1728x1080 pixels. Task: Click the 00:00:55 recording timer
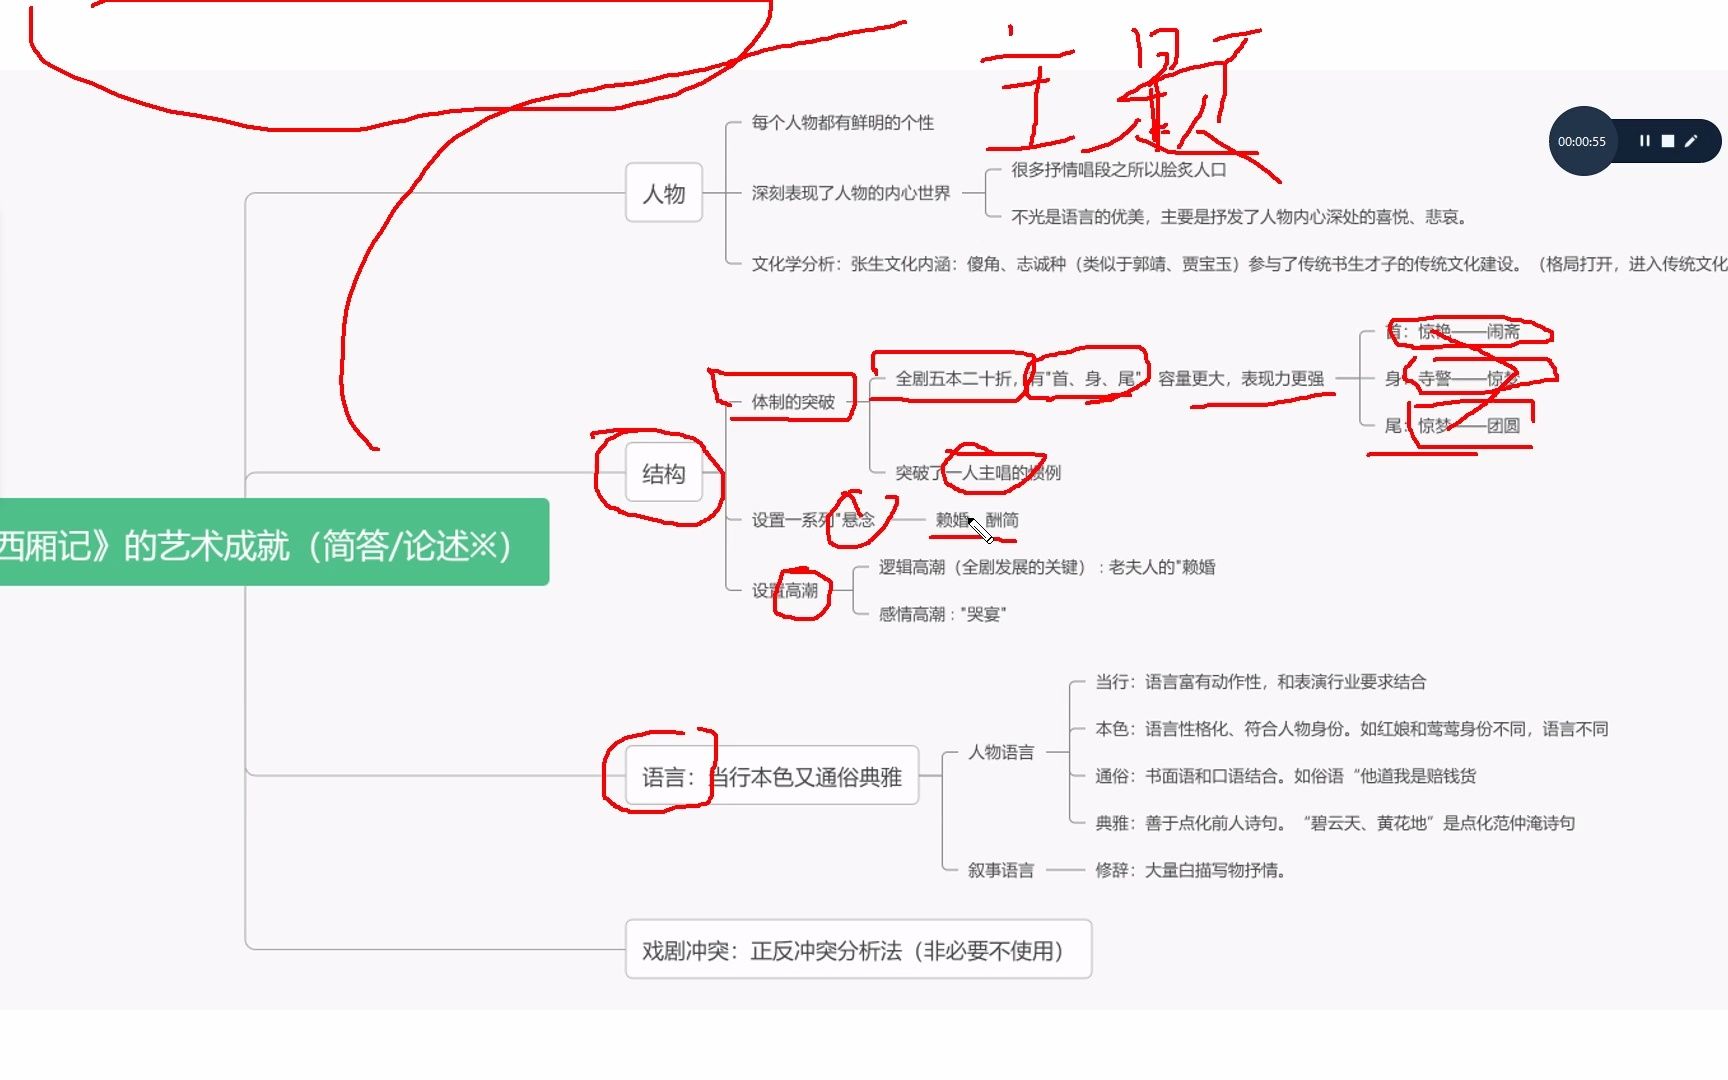[1582, 141]
